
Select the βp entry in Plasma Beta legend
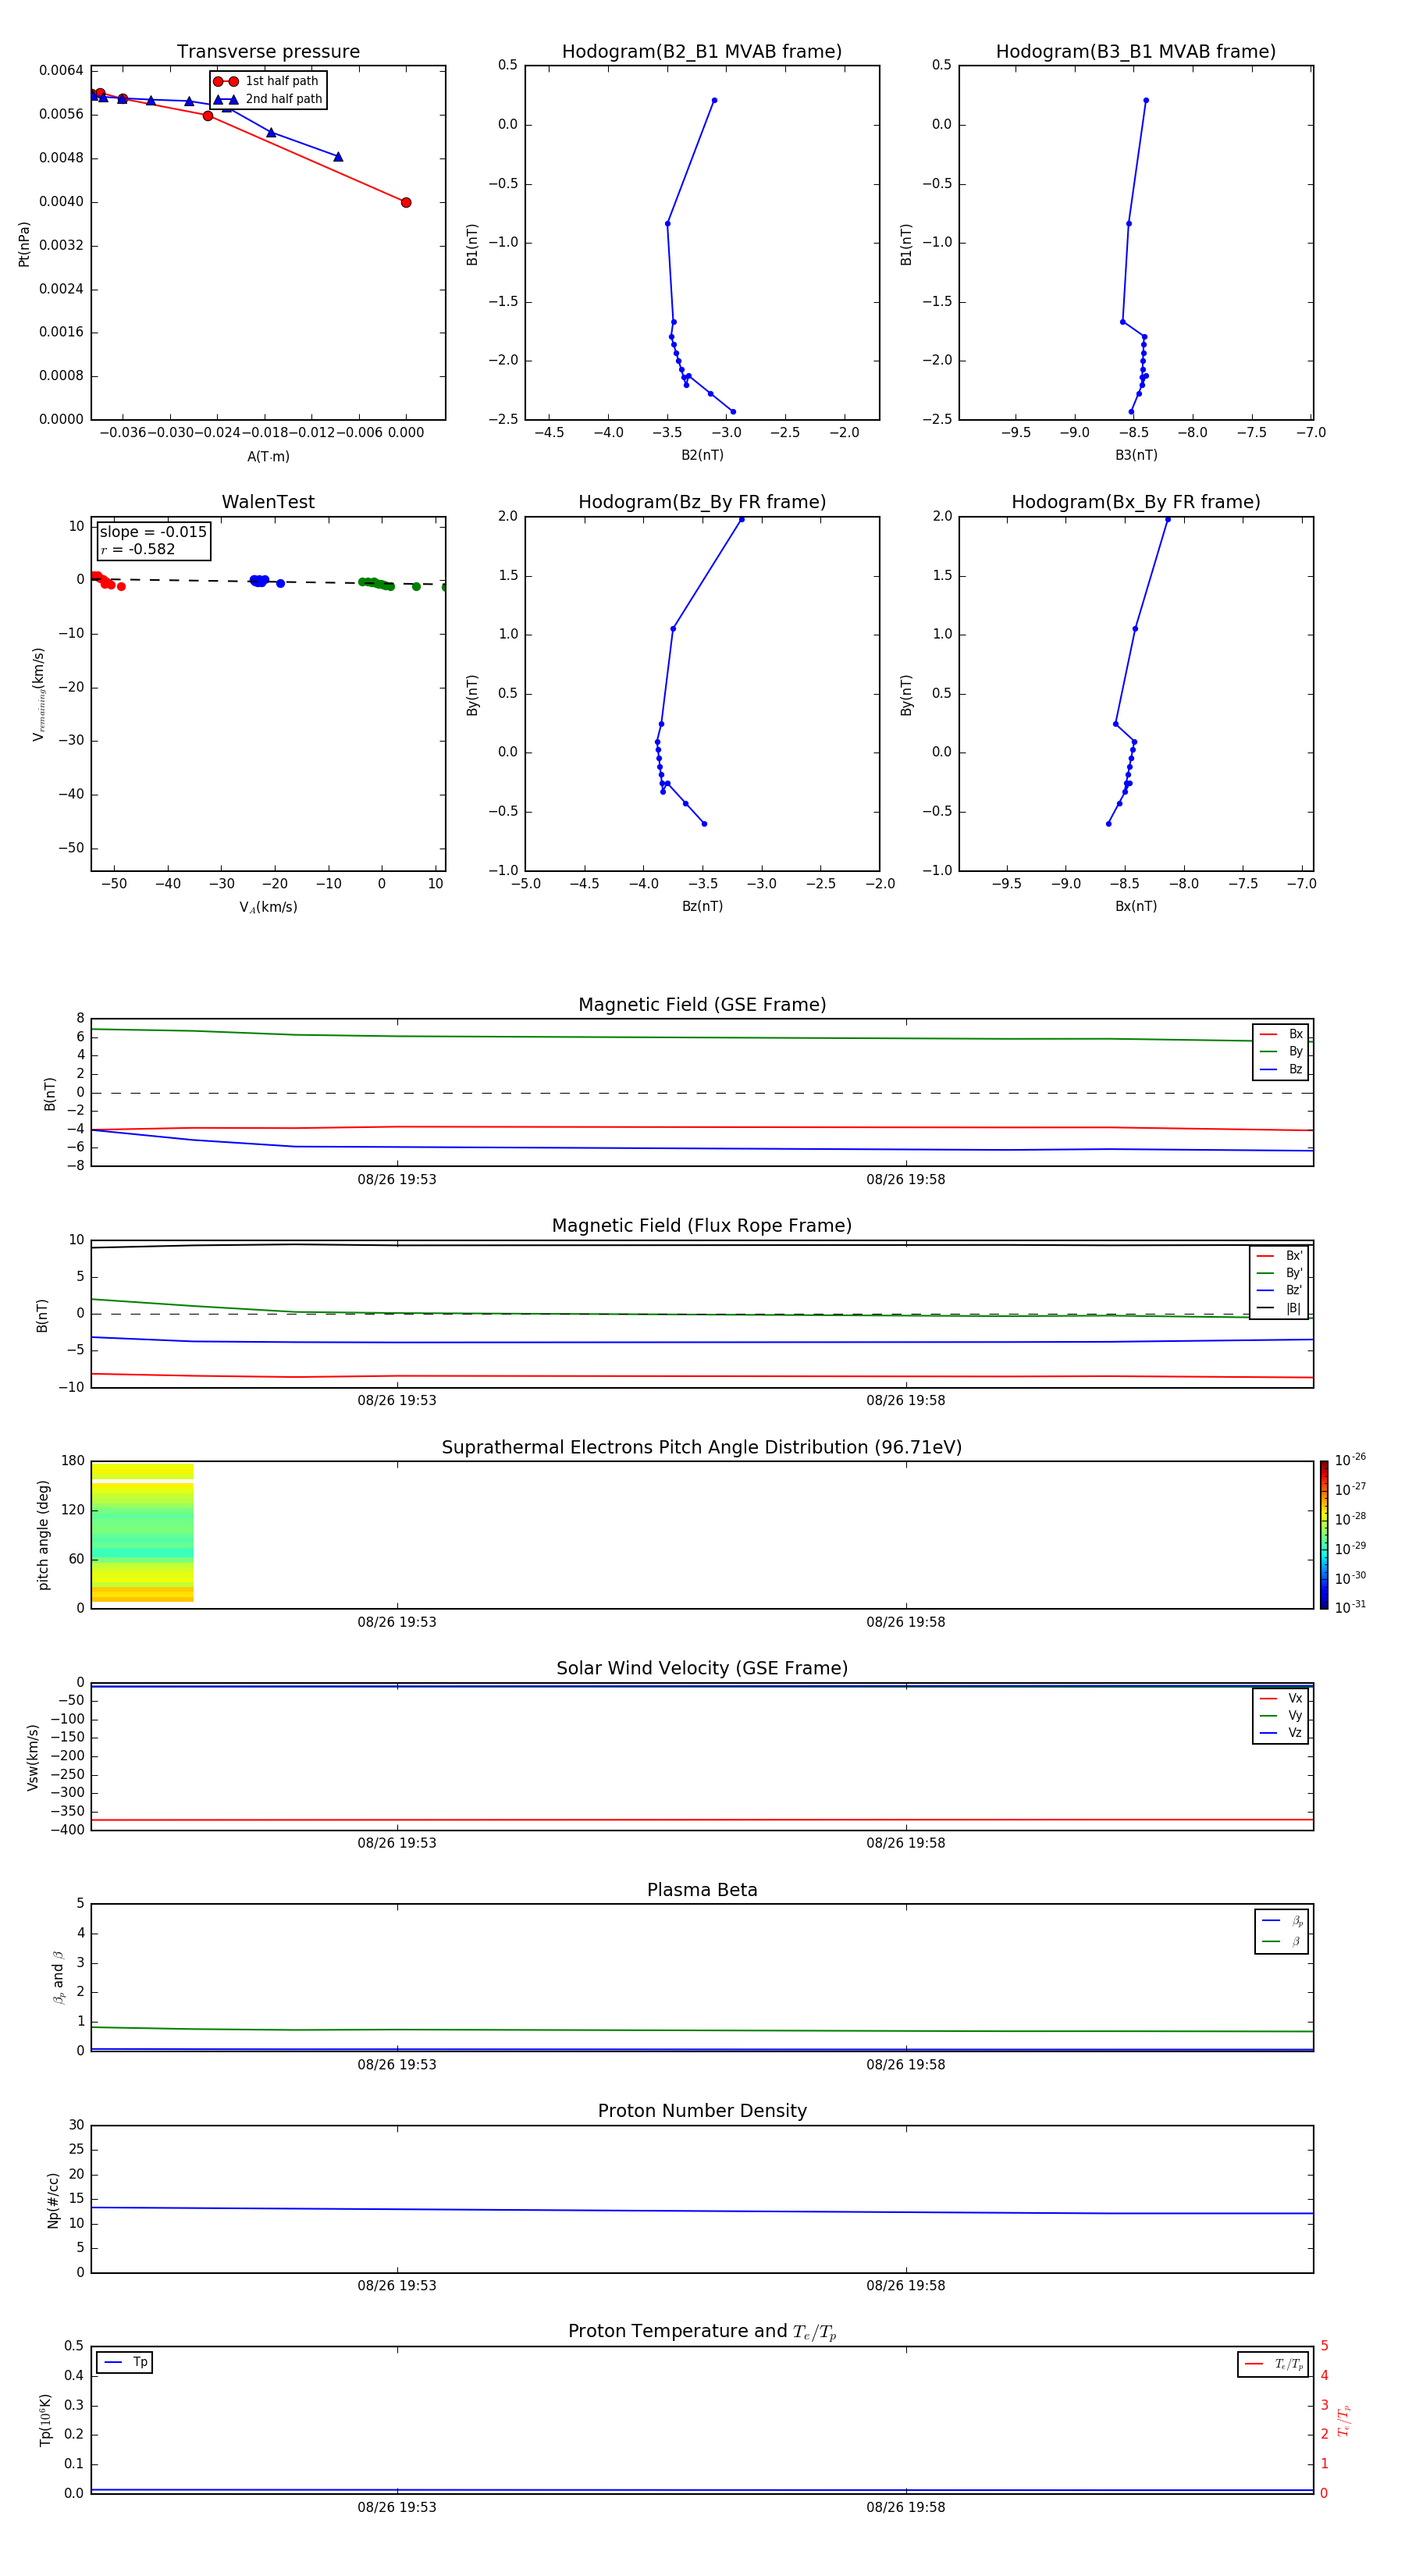point(1282,1921)
